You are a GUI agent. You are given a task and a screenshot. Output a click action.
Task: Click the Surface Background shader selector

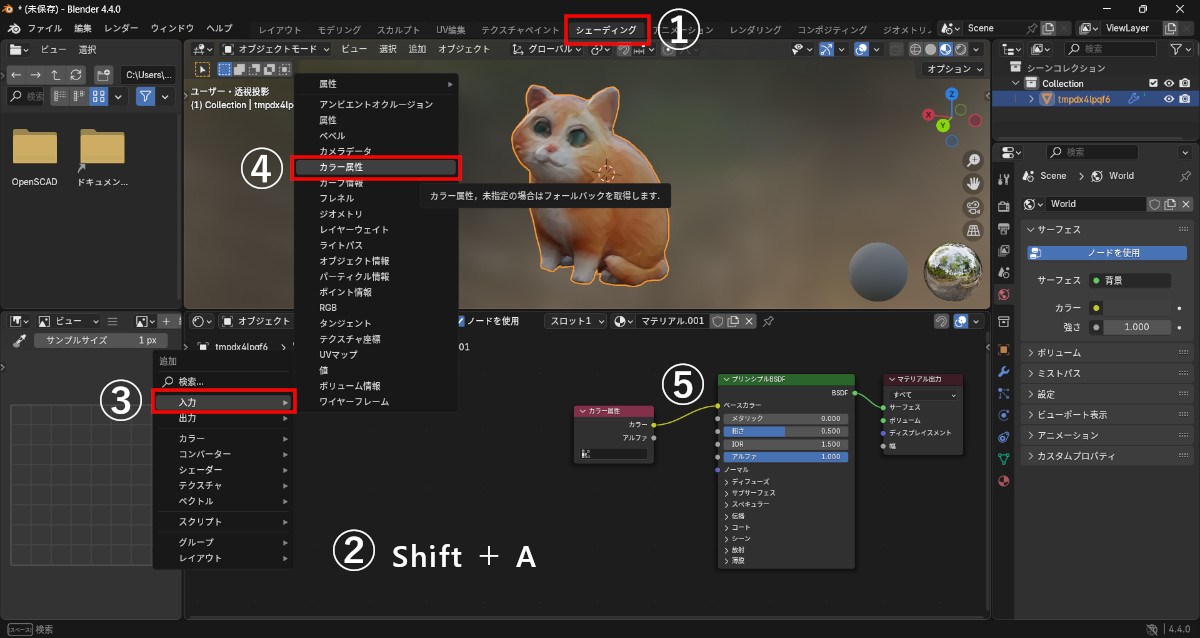point(1130,281)
